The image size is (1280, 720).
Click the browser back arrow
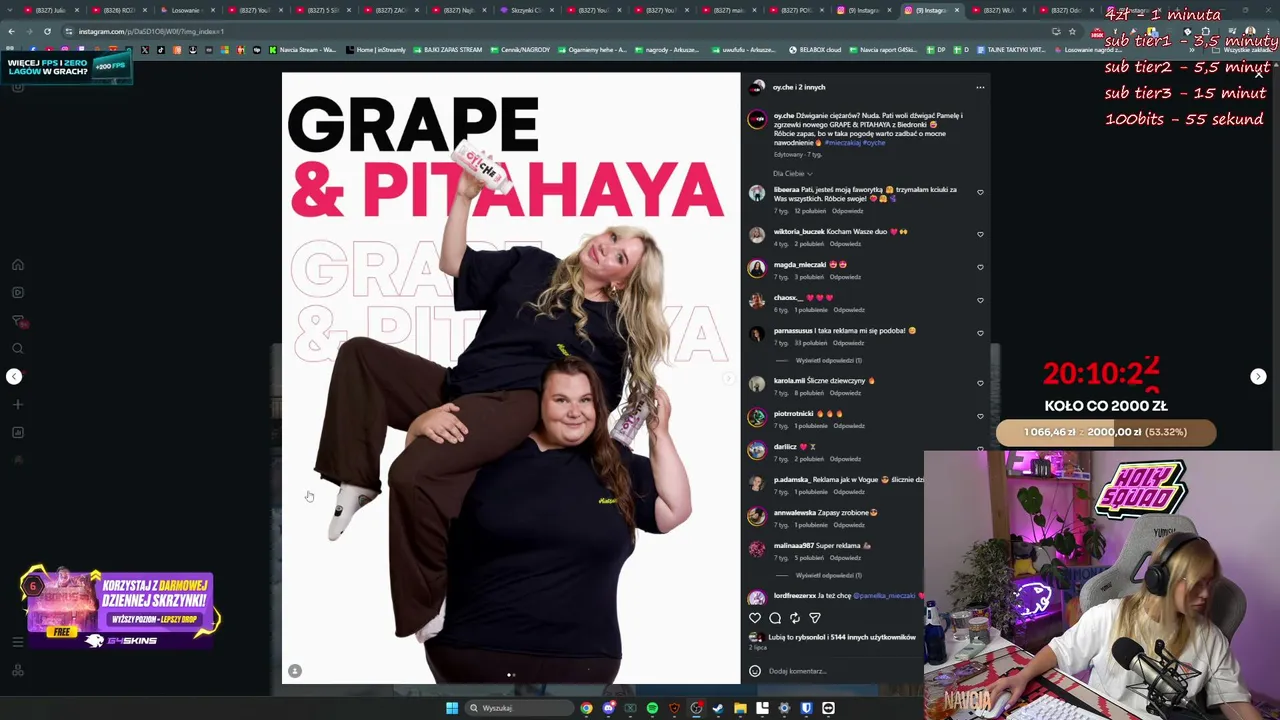coord(11,31)
